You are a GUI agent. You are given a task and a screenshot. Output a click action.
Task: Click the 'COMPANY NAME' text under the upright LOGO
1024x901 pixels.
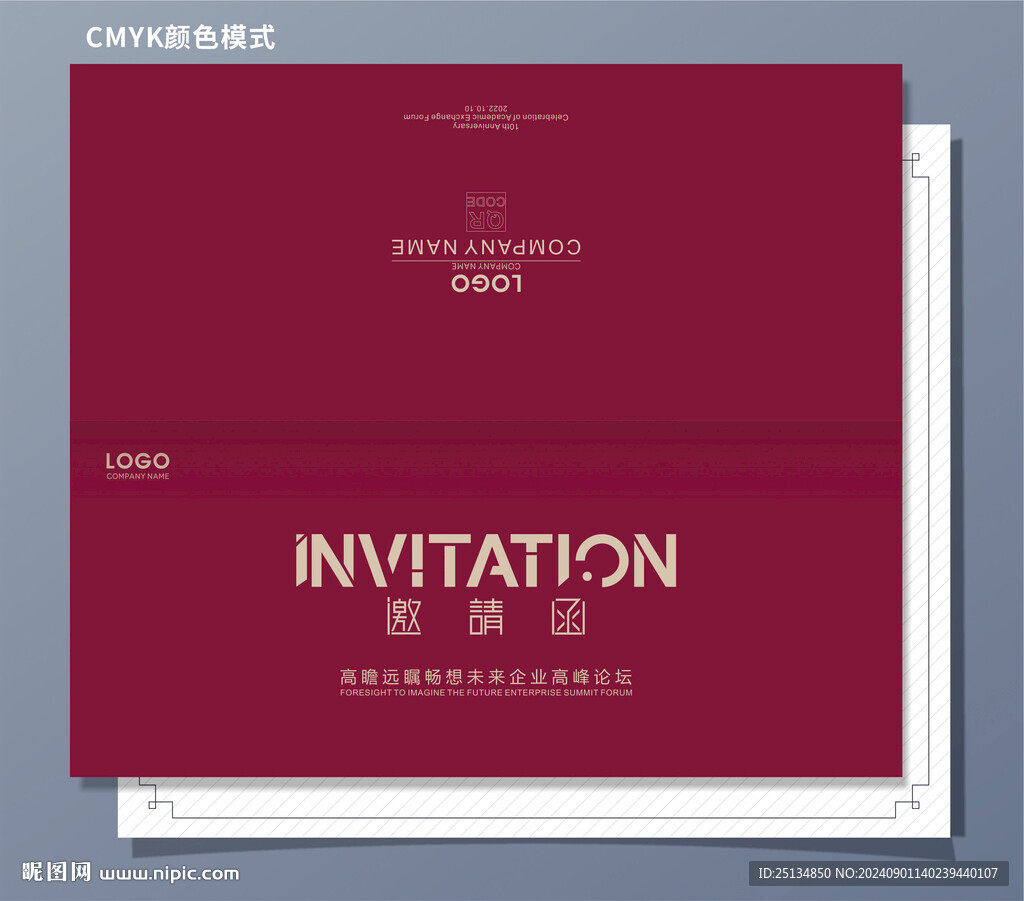138,477
